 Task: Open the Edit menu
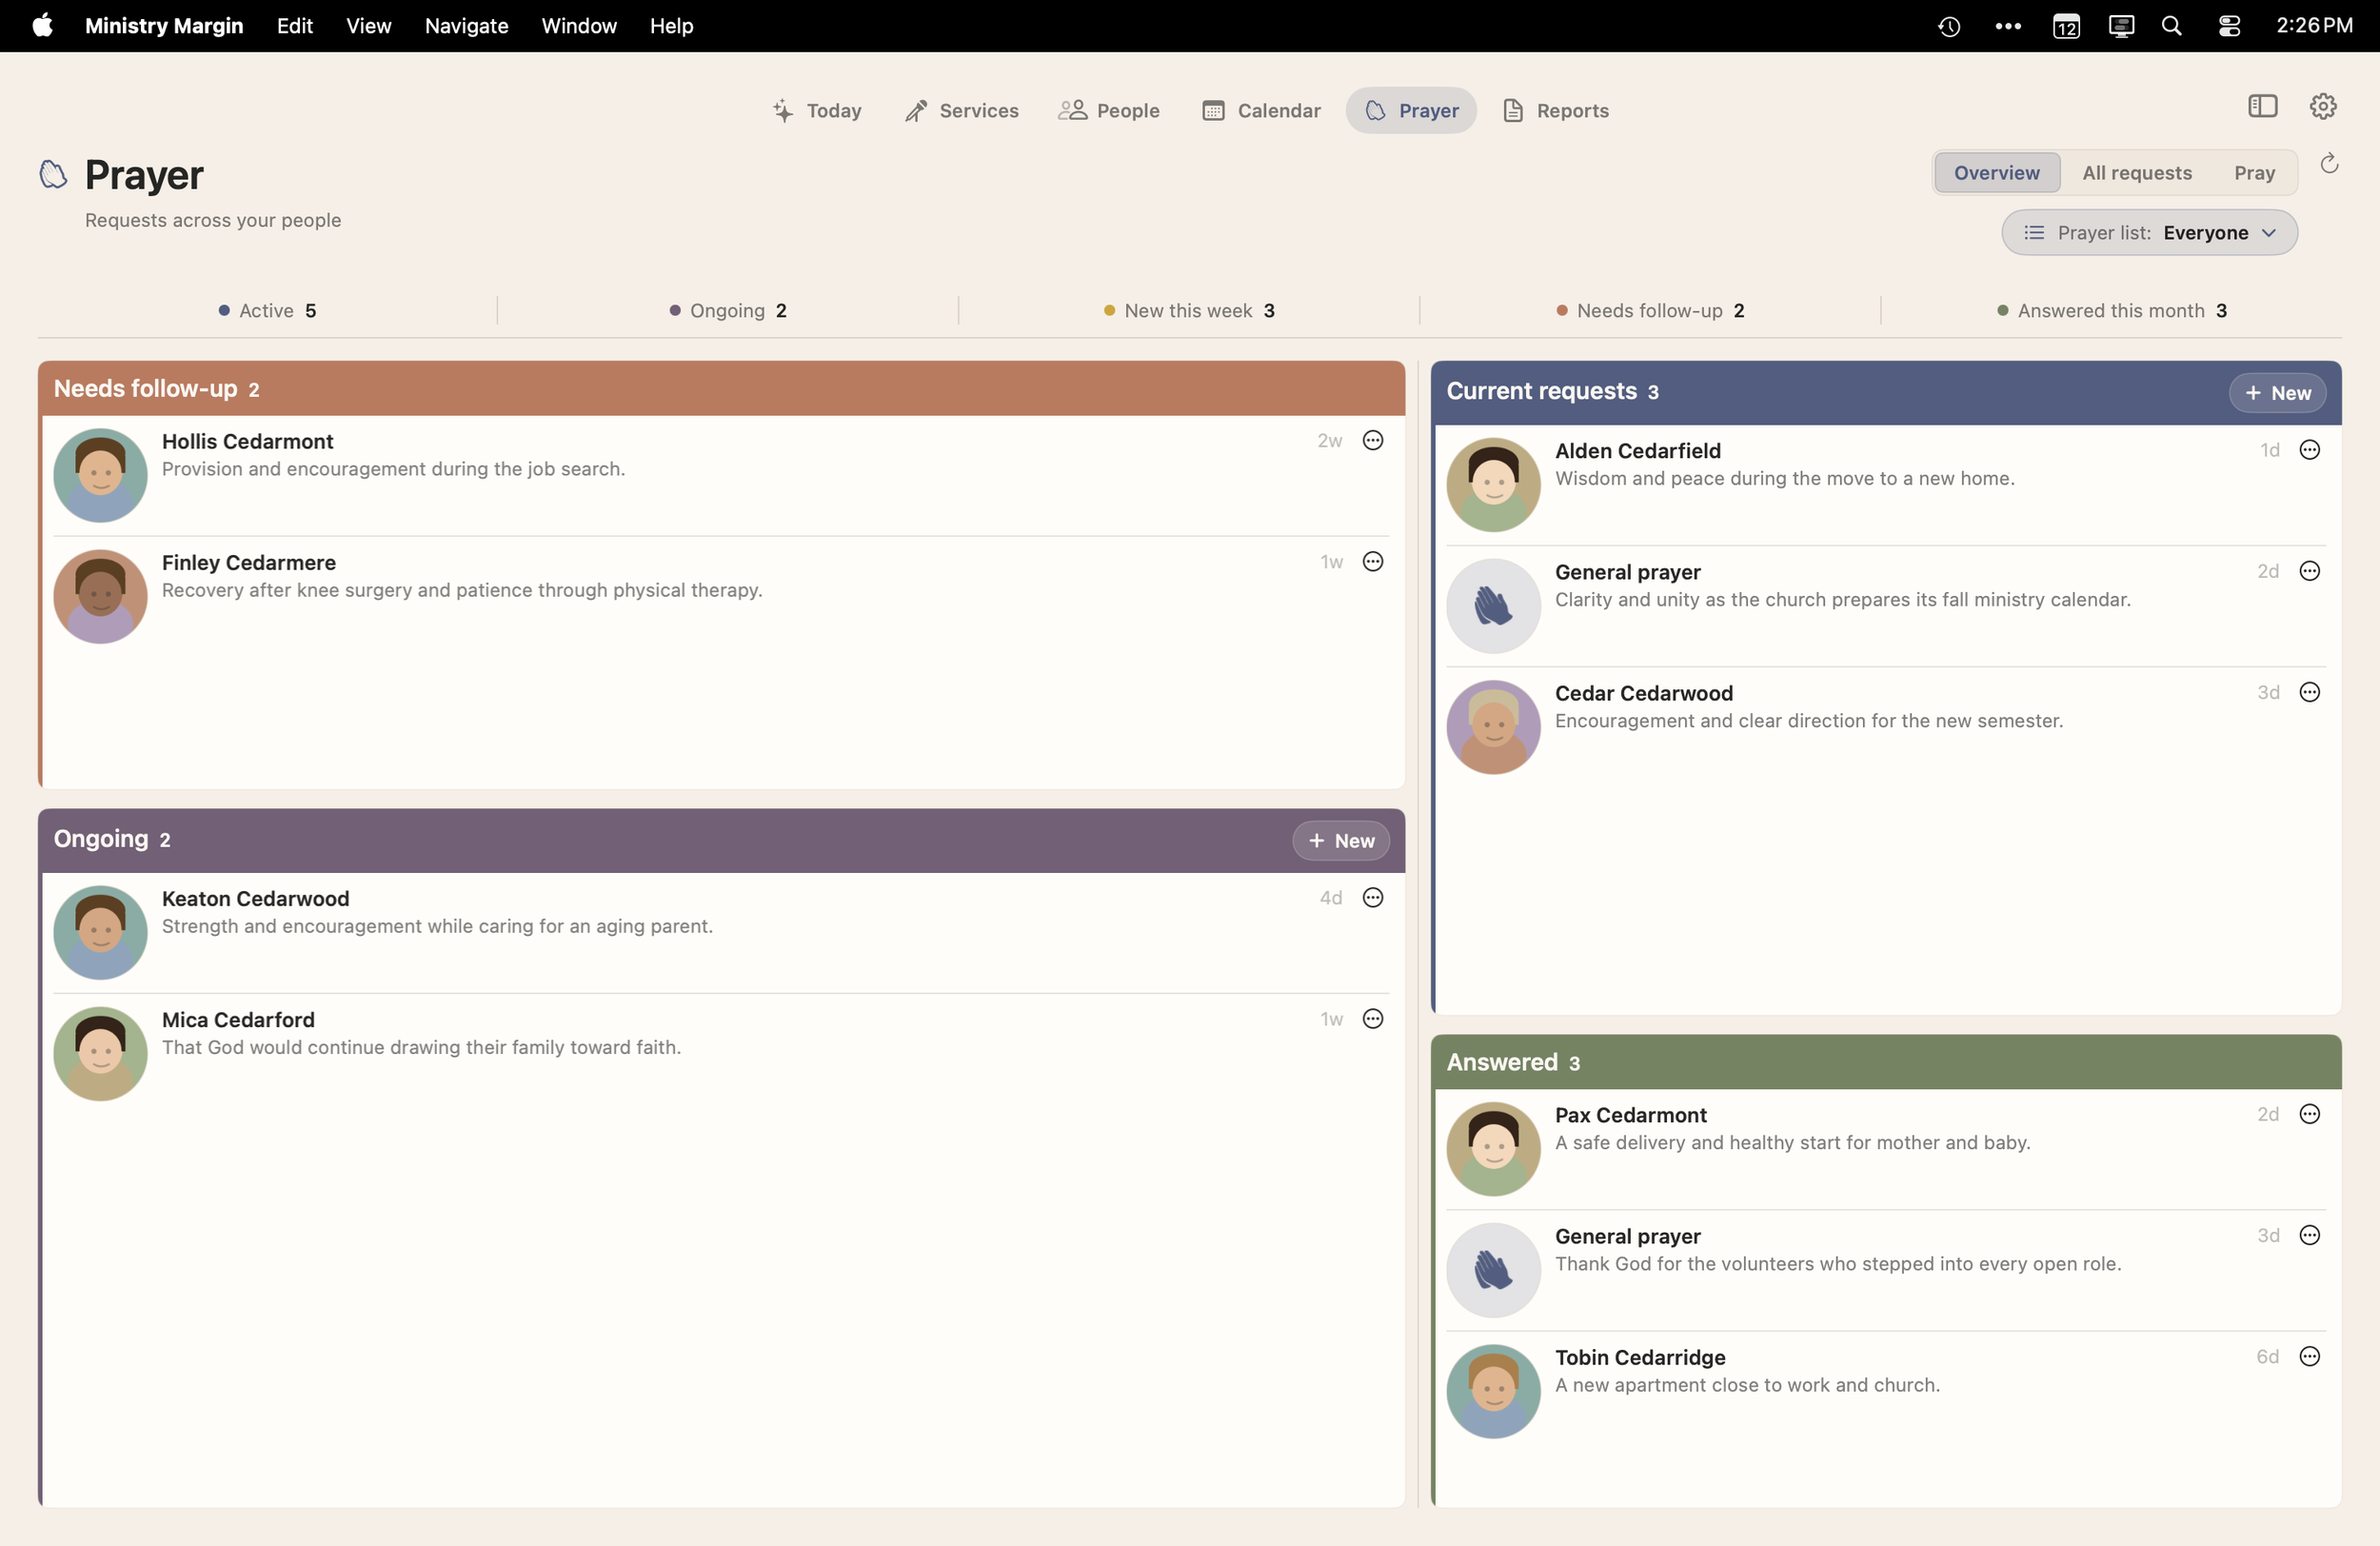295,26
